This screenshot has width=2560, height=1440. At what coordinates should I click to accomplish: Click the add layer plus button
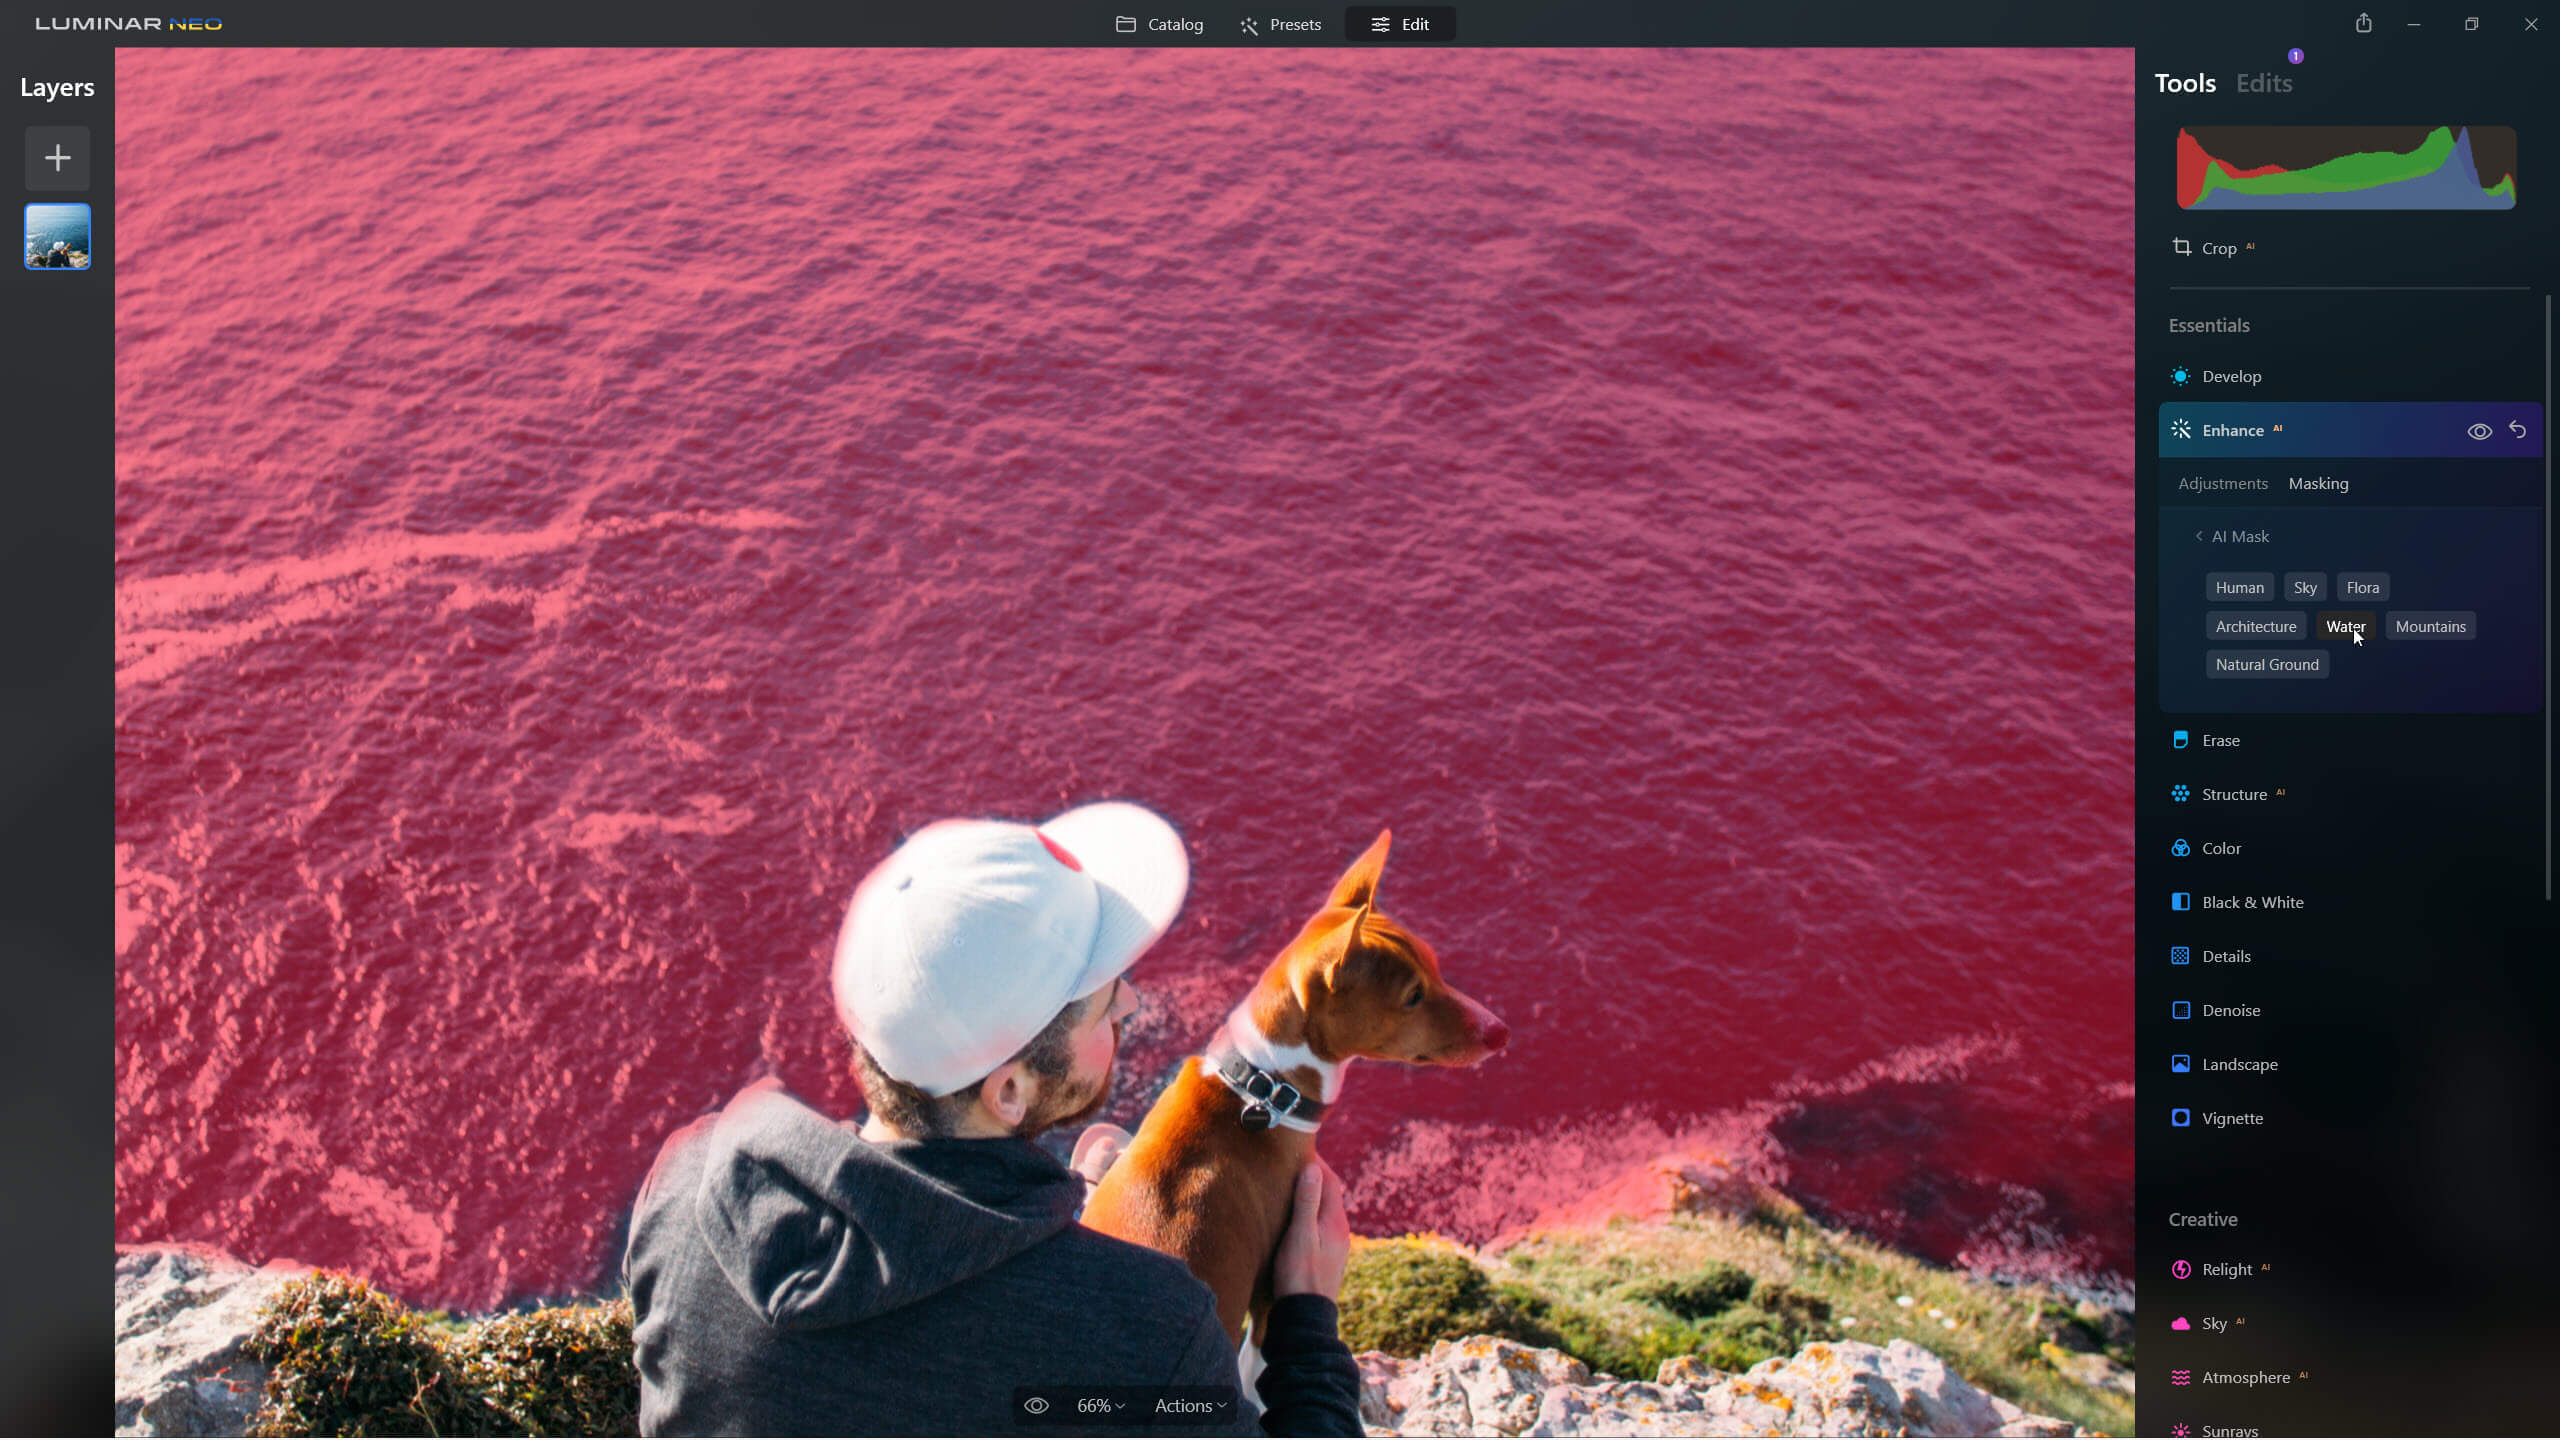(57, 158)
